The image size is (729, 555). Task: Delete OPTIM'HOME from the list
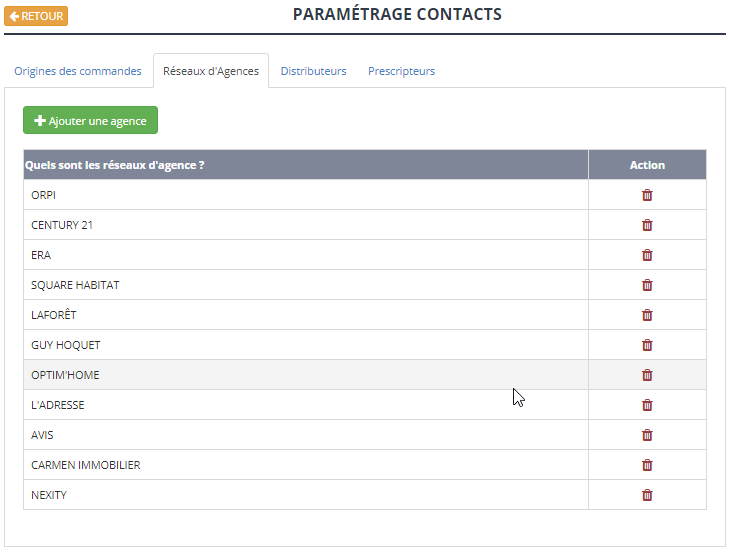pyautogui.click(x=647, y=375)
